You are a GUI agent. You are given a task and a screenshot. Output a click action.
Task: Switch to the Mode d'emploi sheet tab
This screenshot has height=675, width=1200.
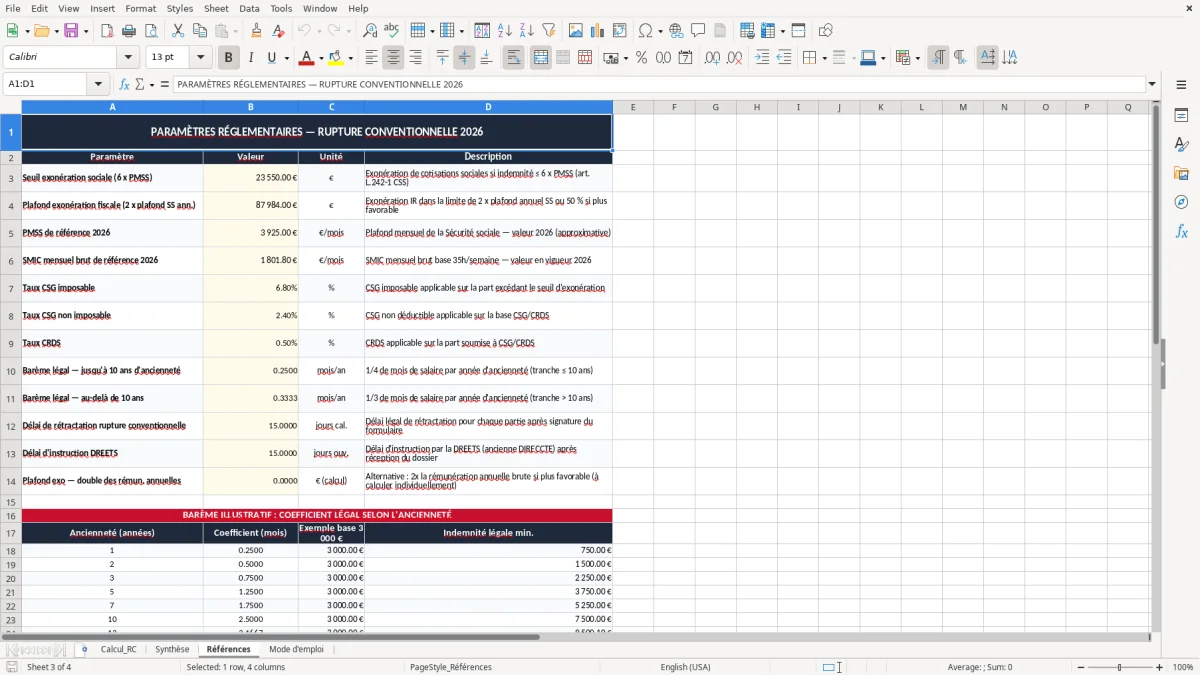[296, 649]
